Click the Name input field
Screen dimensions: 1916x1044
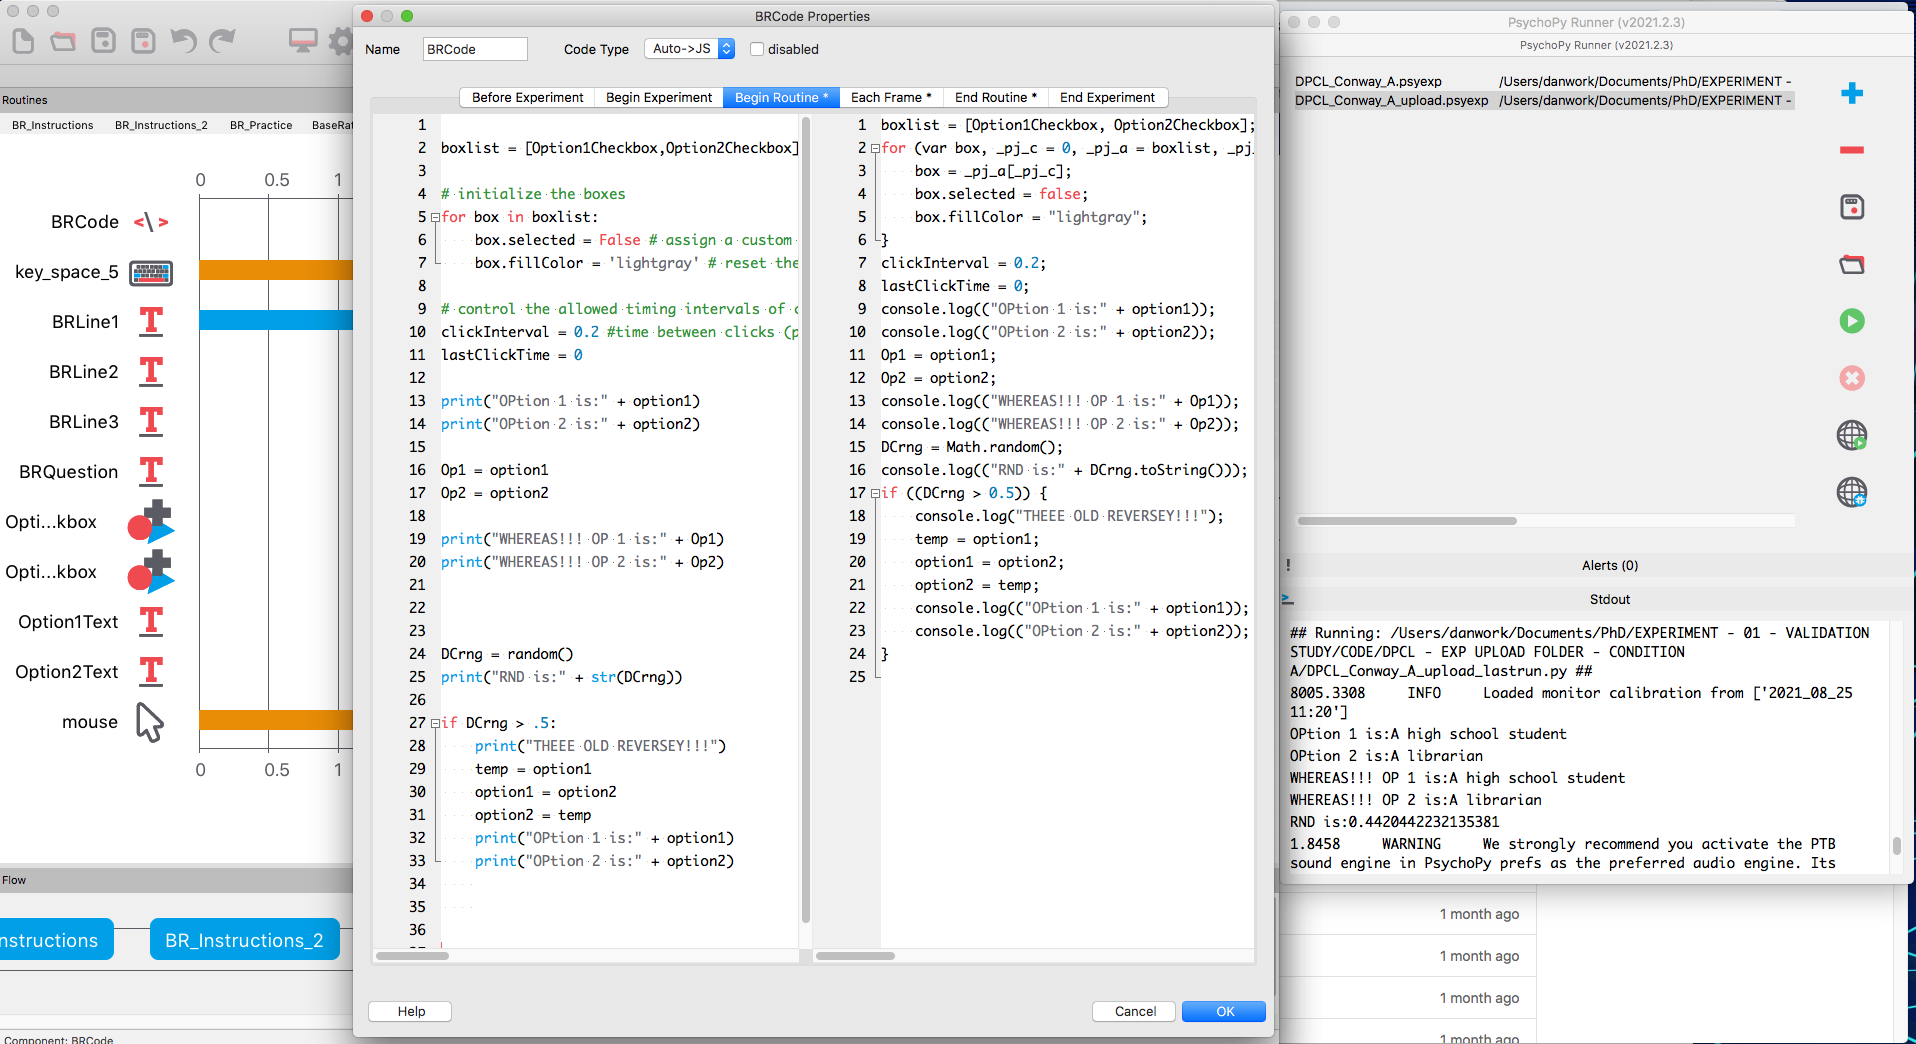474,49
